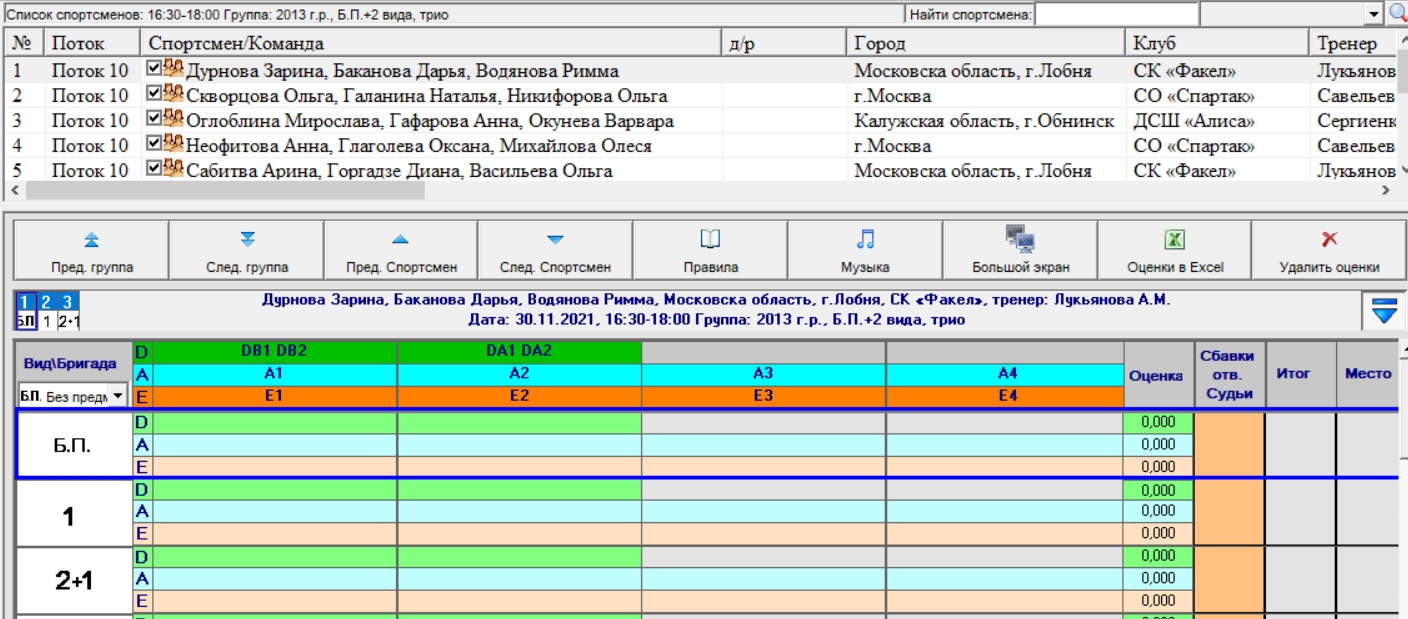Screen dimensions: 1408x619
Task: Show scores on big screen (Большой экран)
Action: [x=1020, y=250]
